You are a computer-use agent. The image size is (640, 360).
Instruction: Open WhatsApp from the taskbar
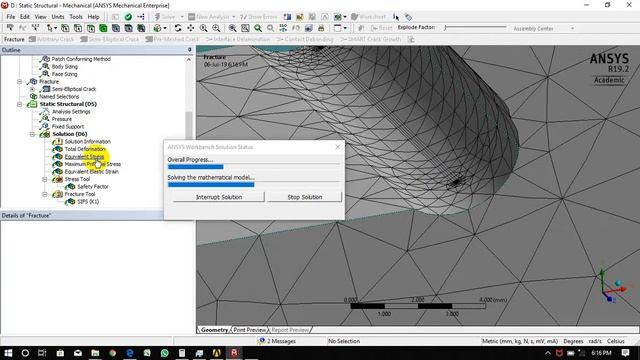pyautogui.click(x=164, y=353)
